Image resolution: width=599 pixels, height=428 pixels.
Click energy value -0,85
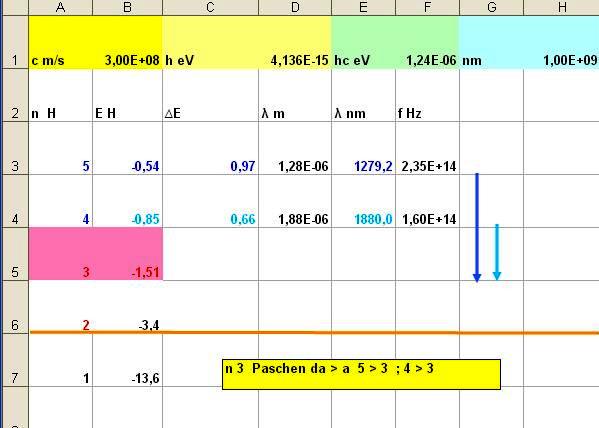[128, 201]
